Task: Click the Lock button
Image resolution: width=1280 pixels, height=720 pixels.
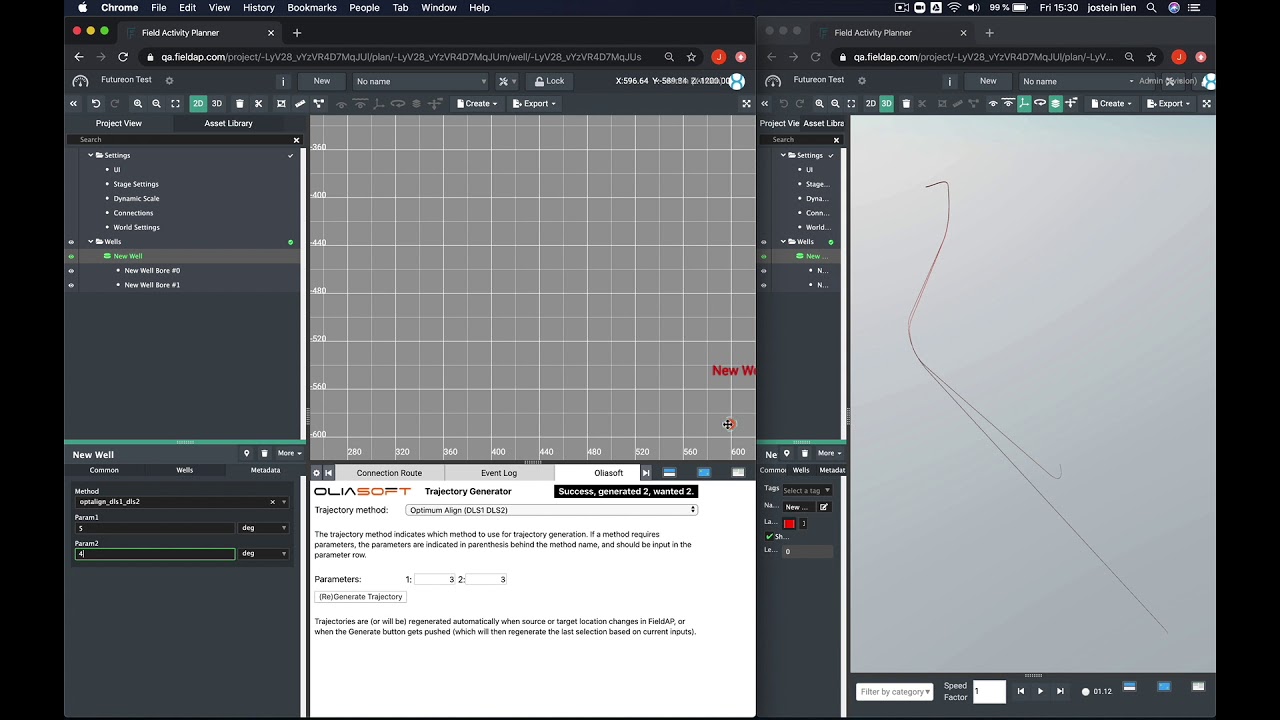Action: coord(549,81)
